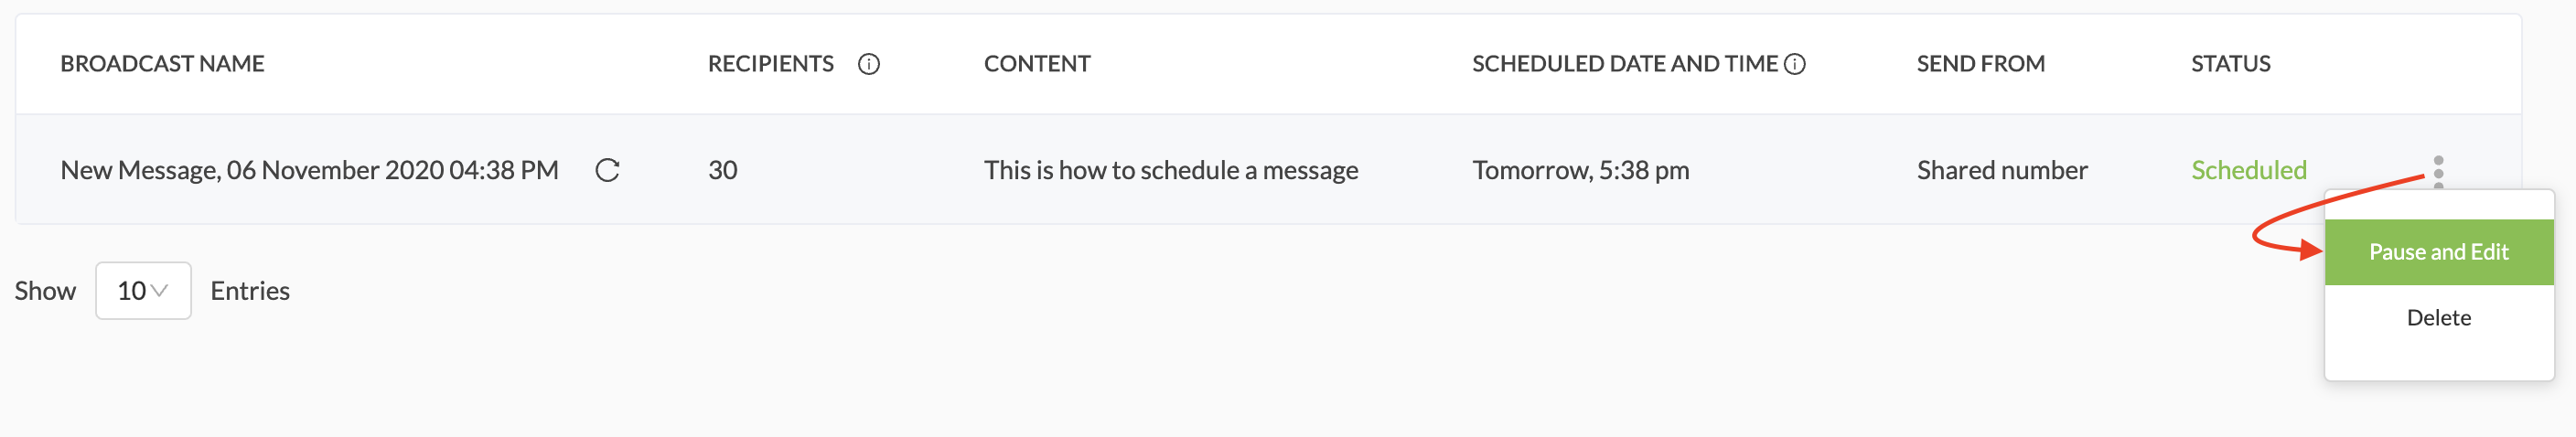Click the Recipients info icon
Viewport: 2576px width, 437px height.
tap(869, 64)
